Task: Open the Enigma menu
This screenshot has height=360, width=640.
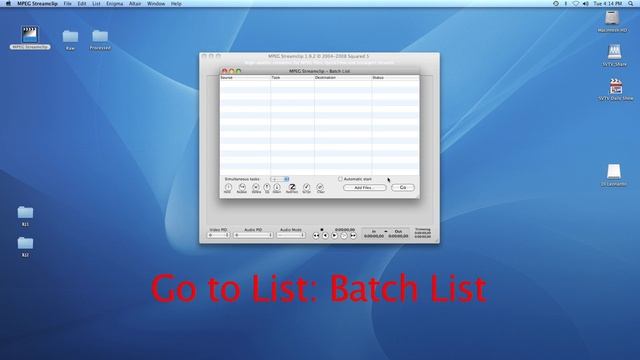Action: coord(114,4)
